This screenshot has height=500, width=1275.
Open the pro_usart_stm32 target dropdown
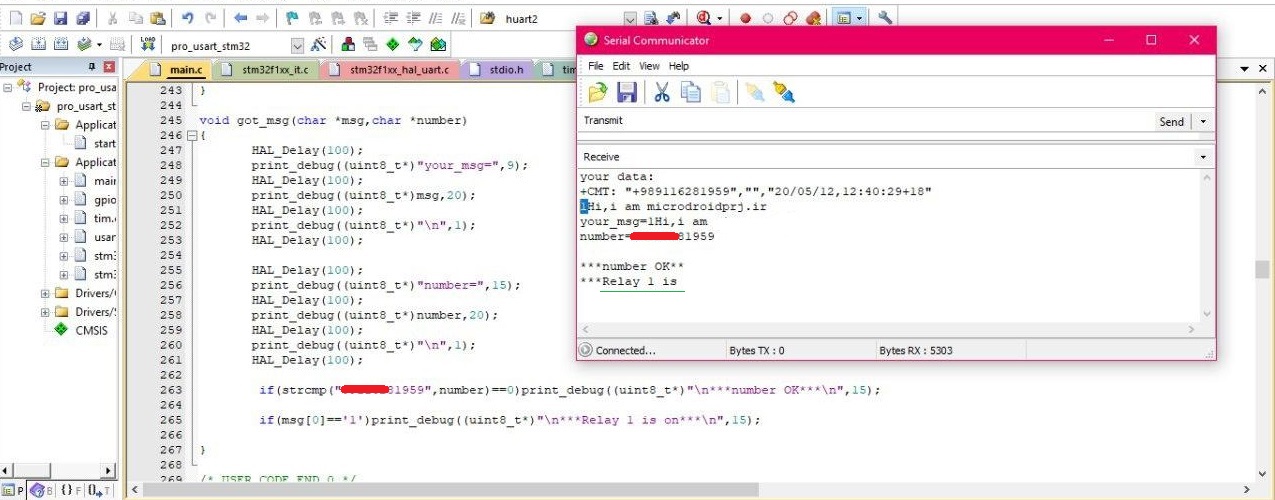pos(297,45)
